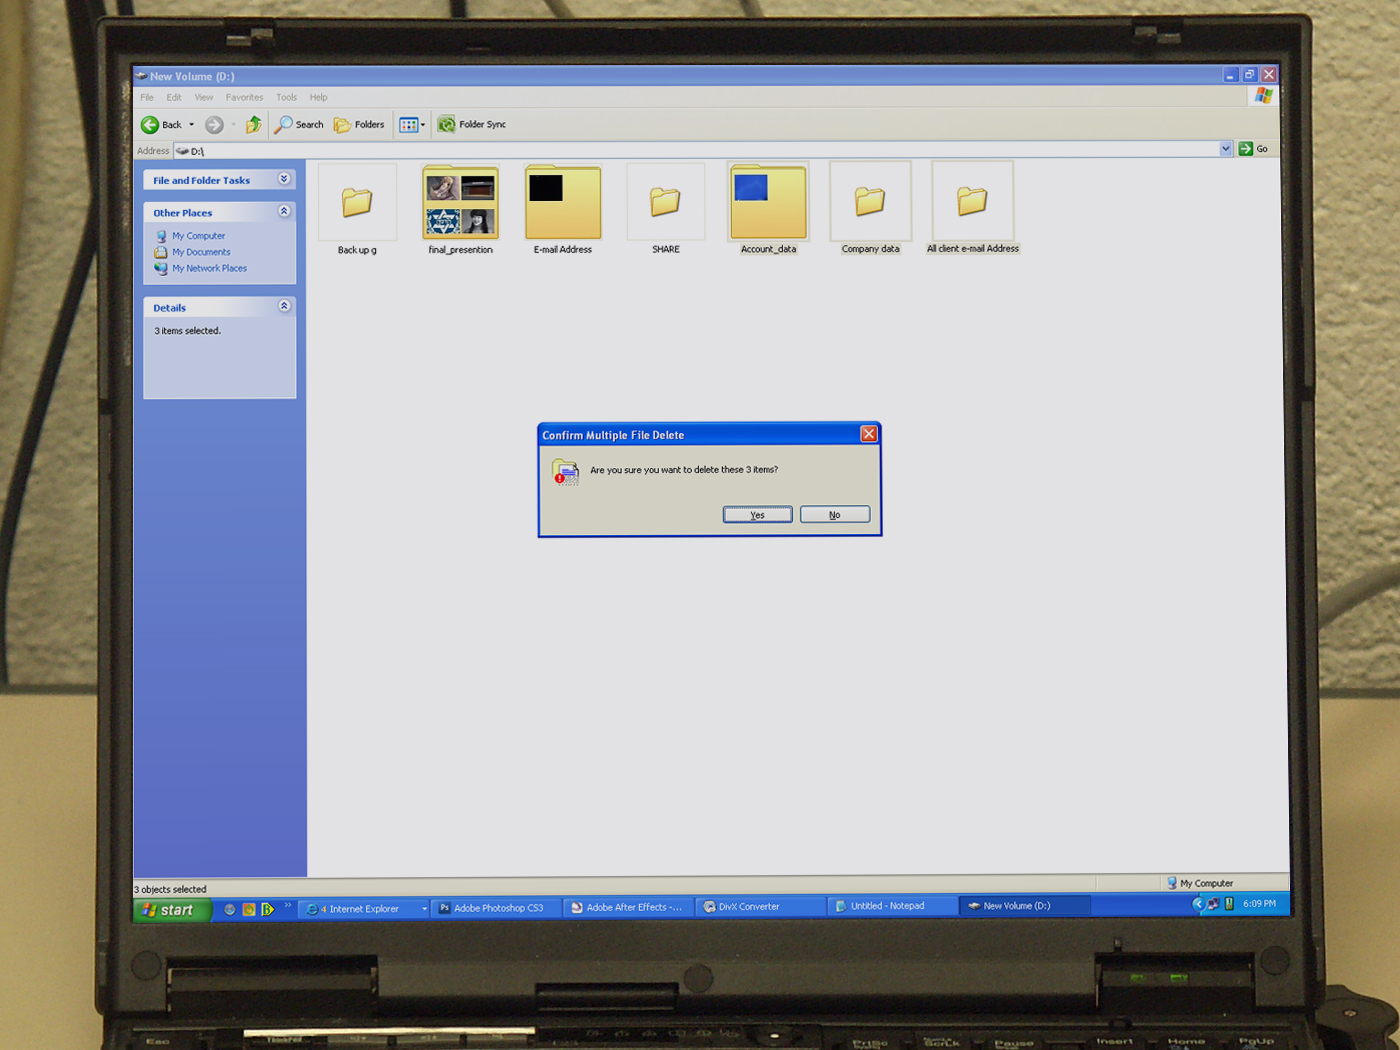The height and width of the screenshot is (1050, 1400).
Task: Select the Company data folder
Action: 870,208
